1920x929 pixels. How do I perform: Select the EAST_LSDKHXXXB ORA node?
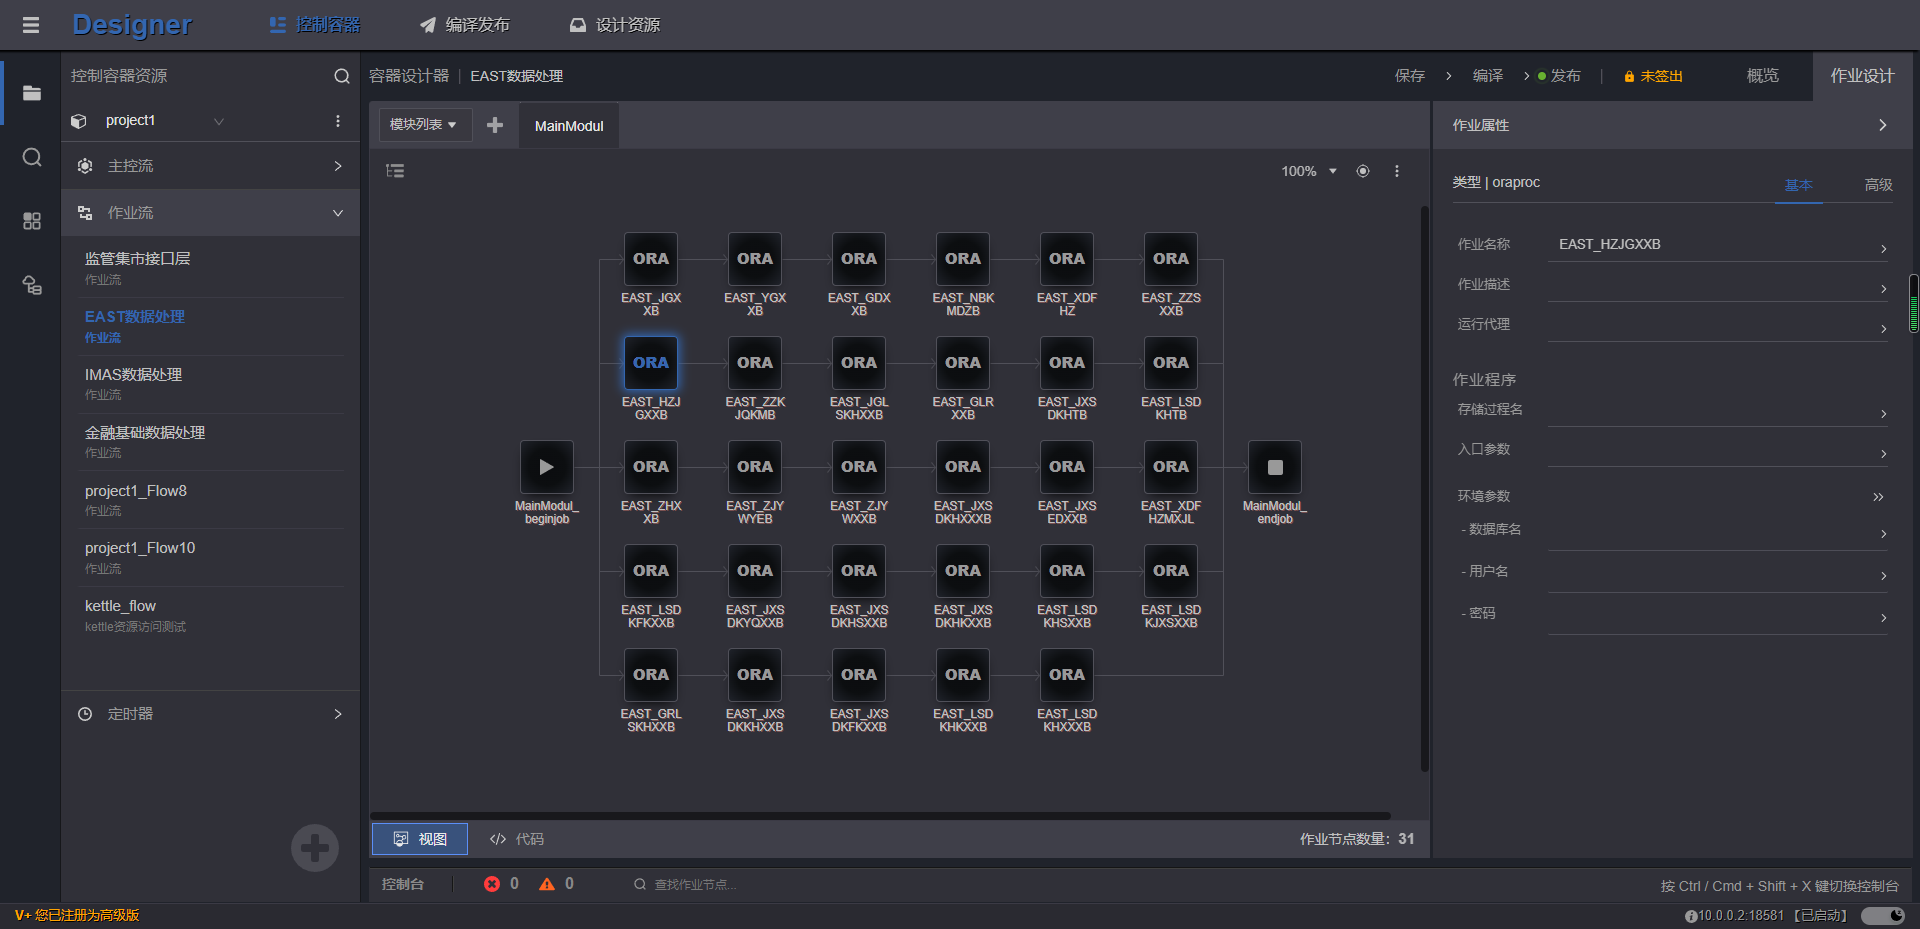(1067, 675)
